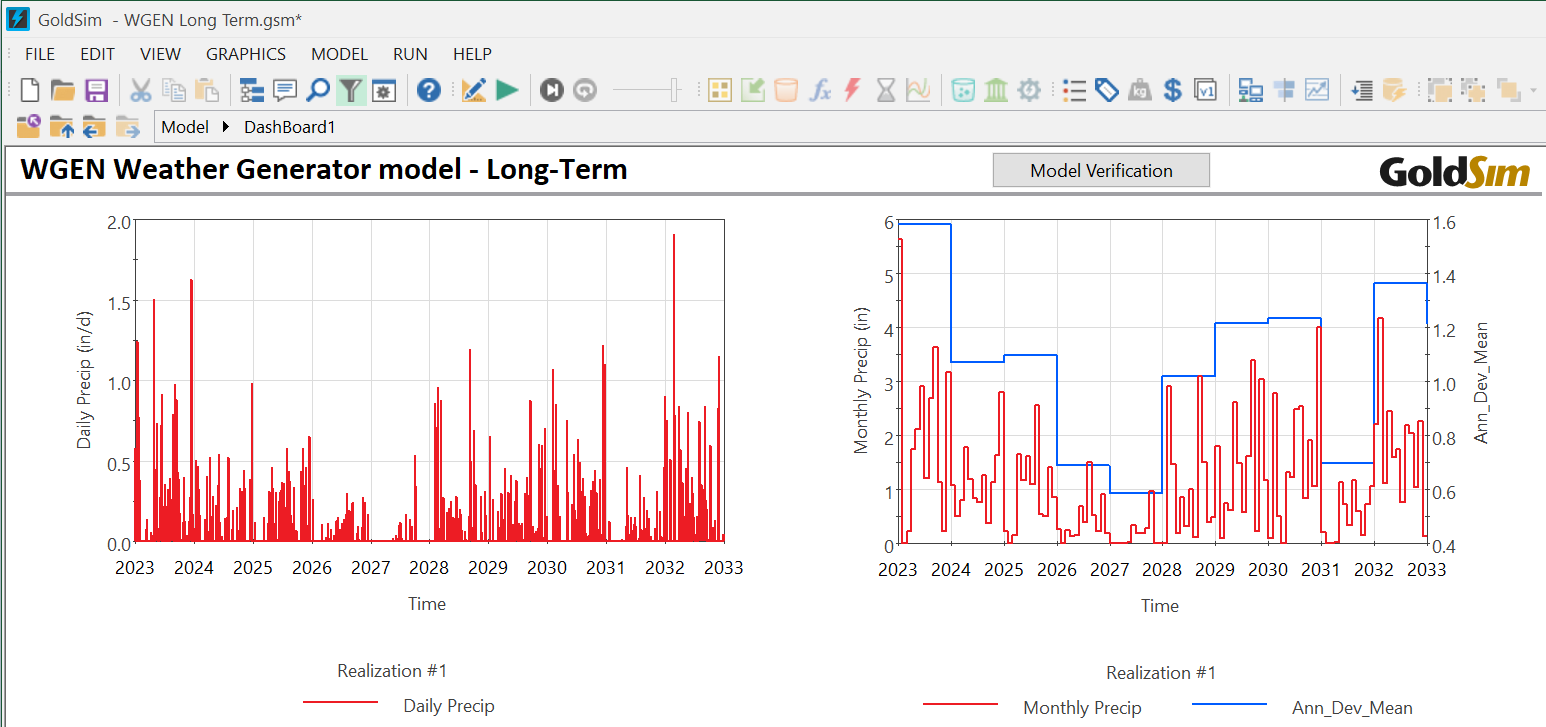The width and height of the screenshot is (1546, 727).
Task: Click the orange database with lightning icon
Action: point(1394,90)
